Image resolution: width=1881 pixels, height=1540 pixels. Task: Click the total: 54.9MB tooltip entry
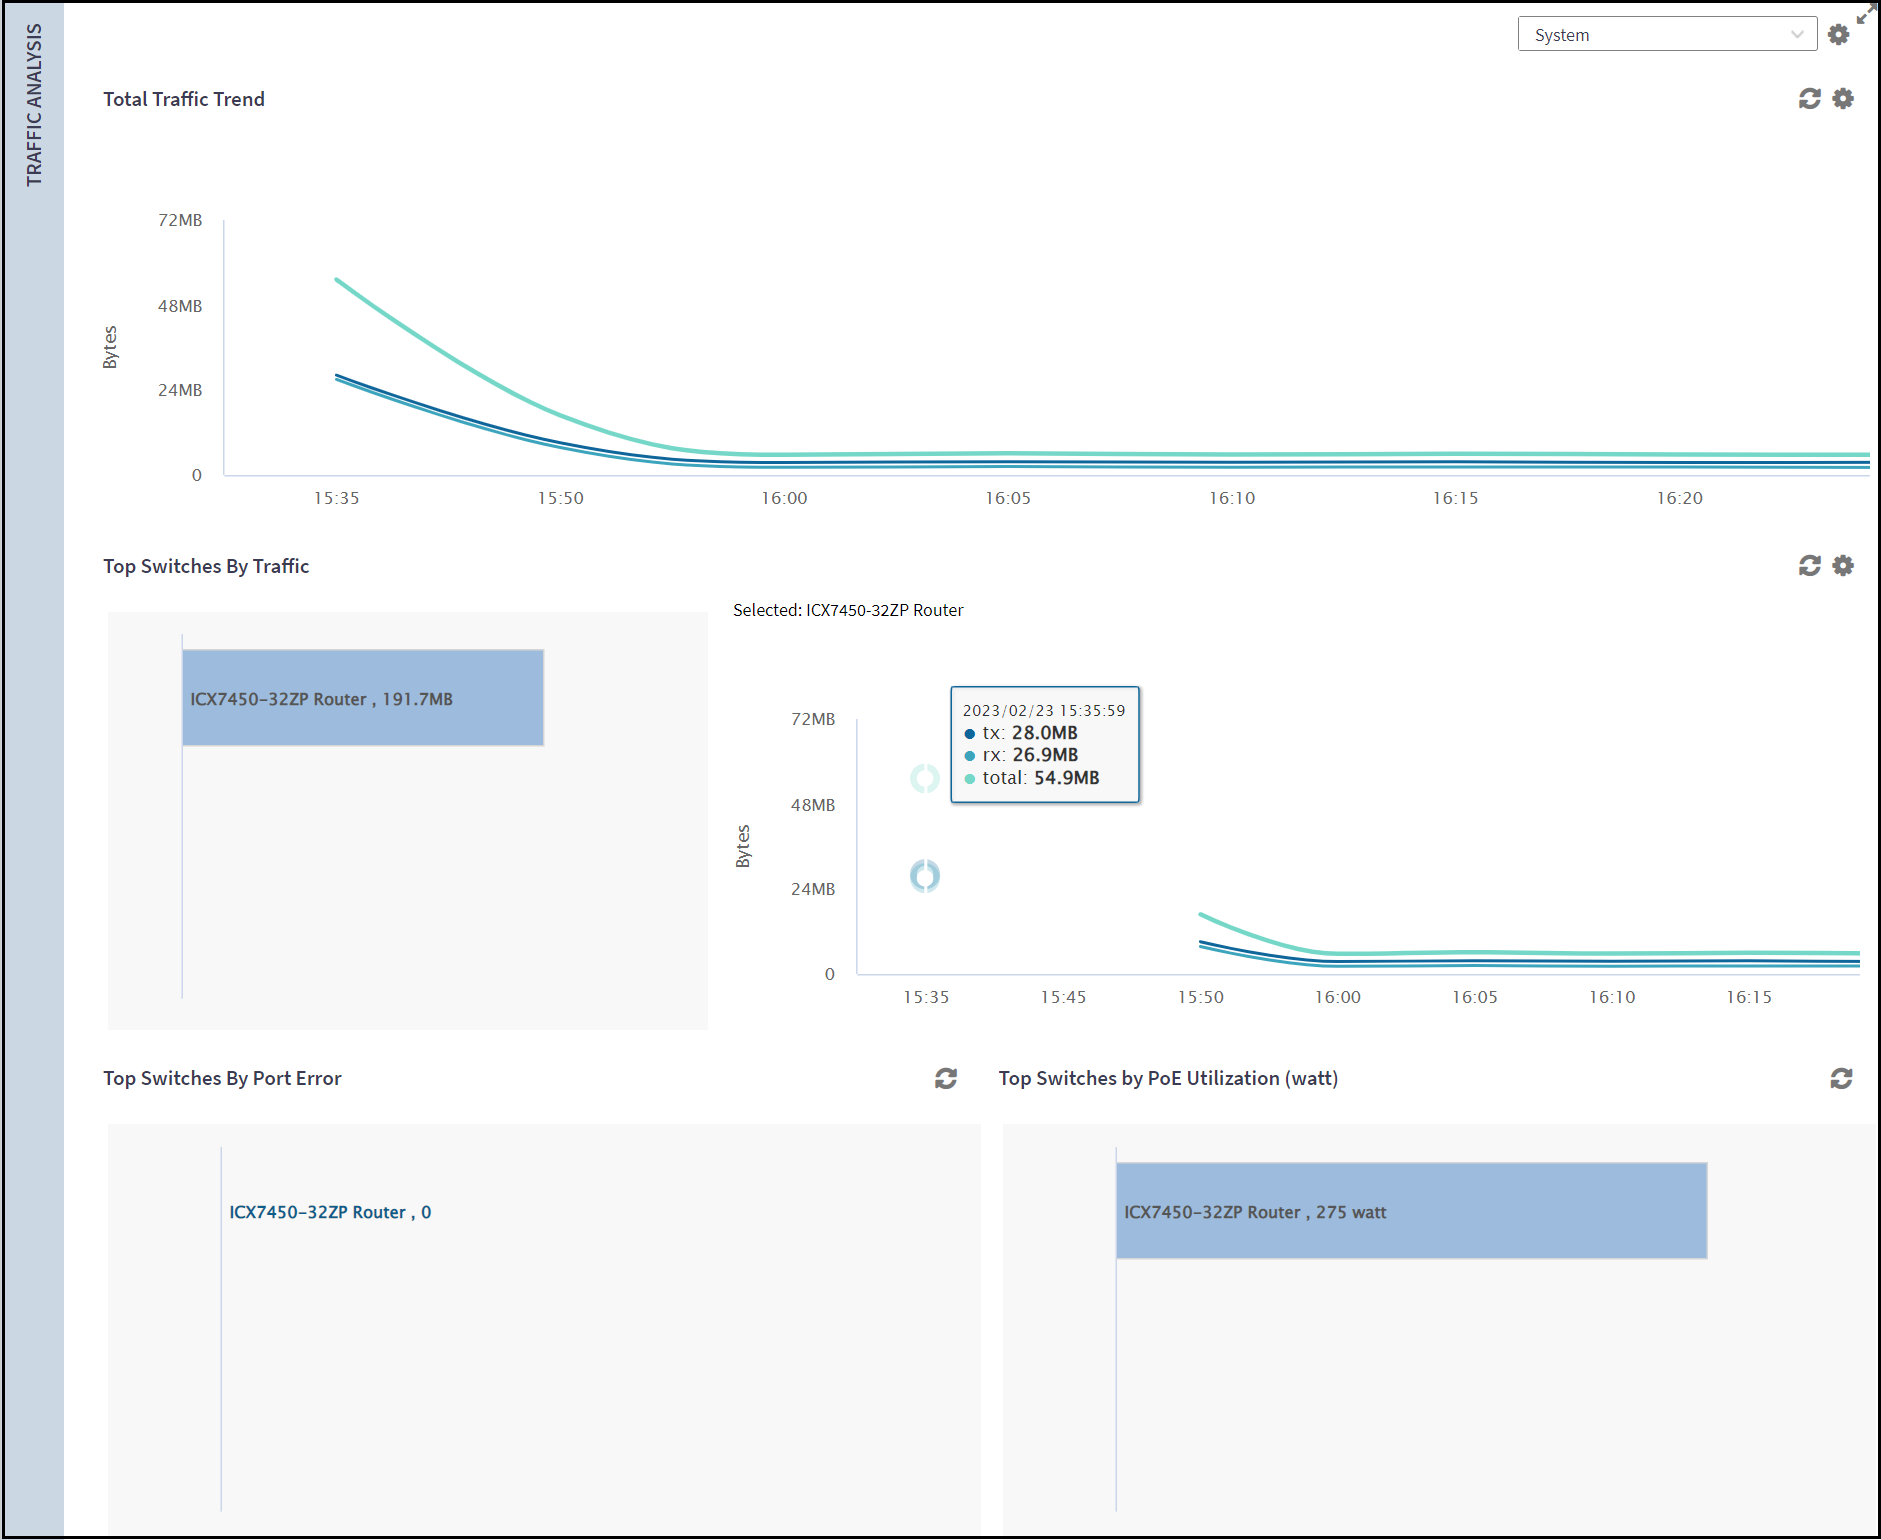point(1031,778)
